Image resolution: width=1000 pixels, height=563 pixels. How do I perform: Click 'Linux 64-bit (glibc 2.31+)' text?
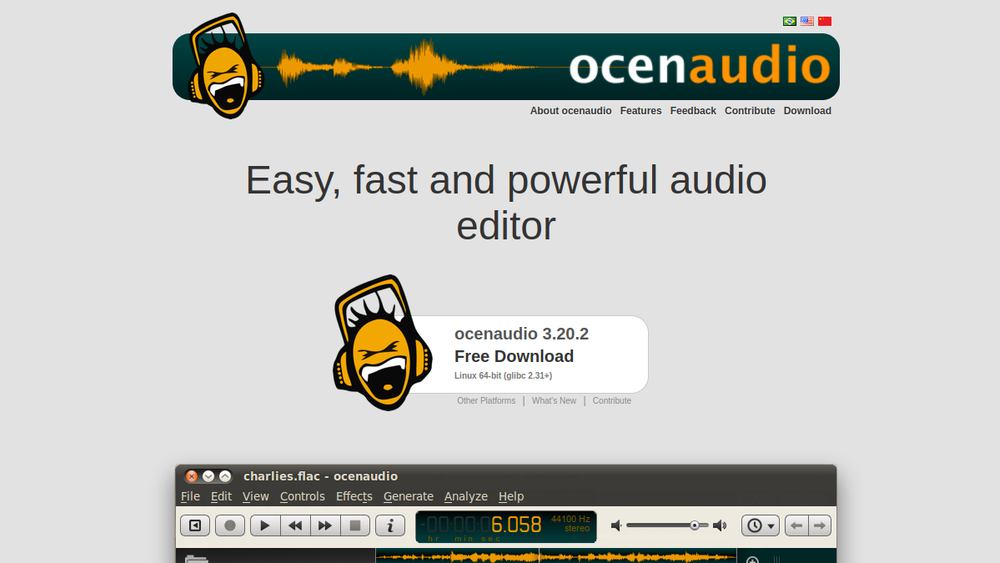503,376
